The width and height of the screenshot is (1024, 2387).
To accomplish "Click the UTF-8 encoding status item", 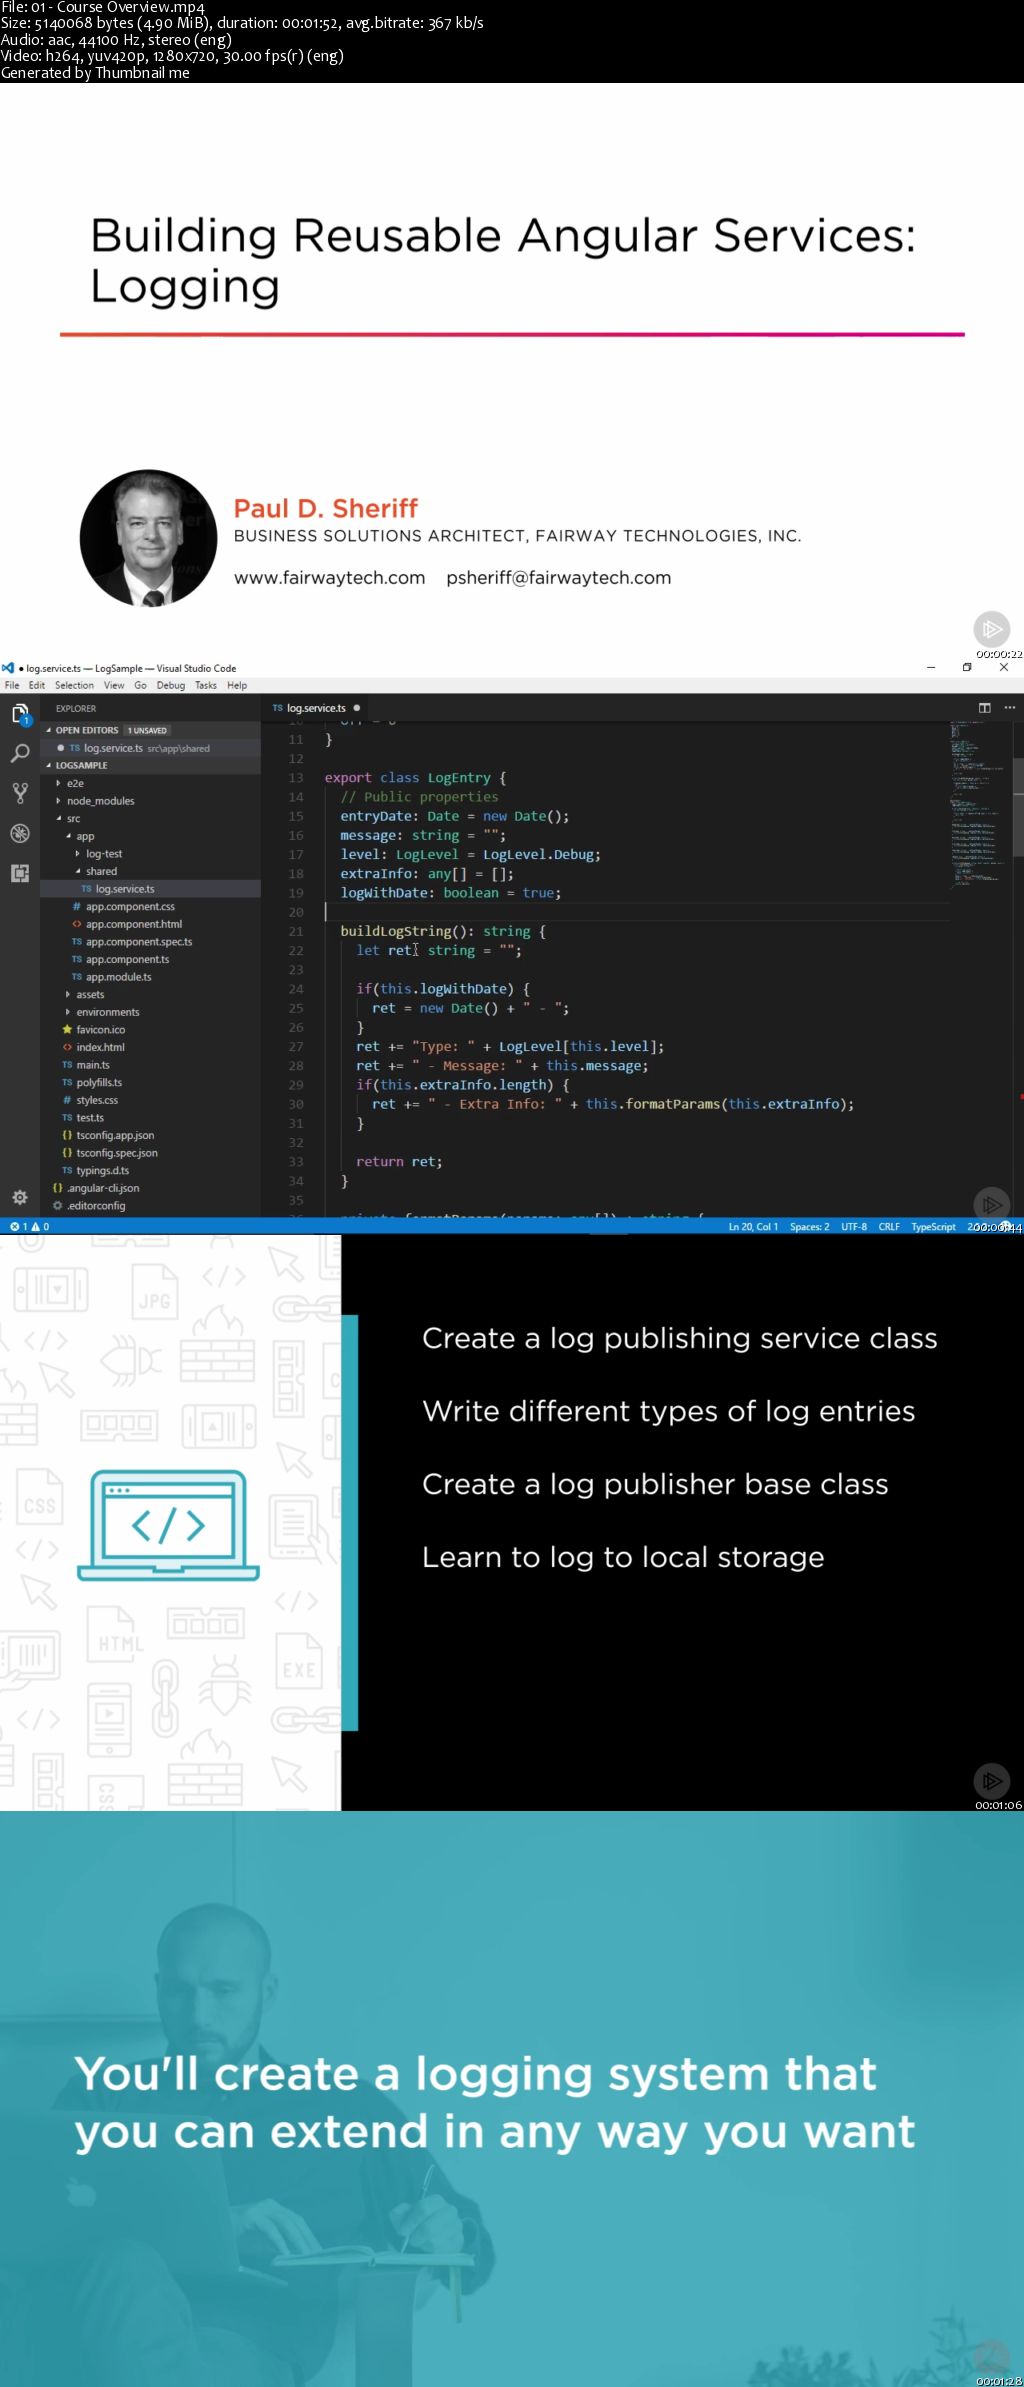I will point(854,1226).
